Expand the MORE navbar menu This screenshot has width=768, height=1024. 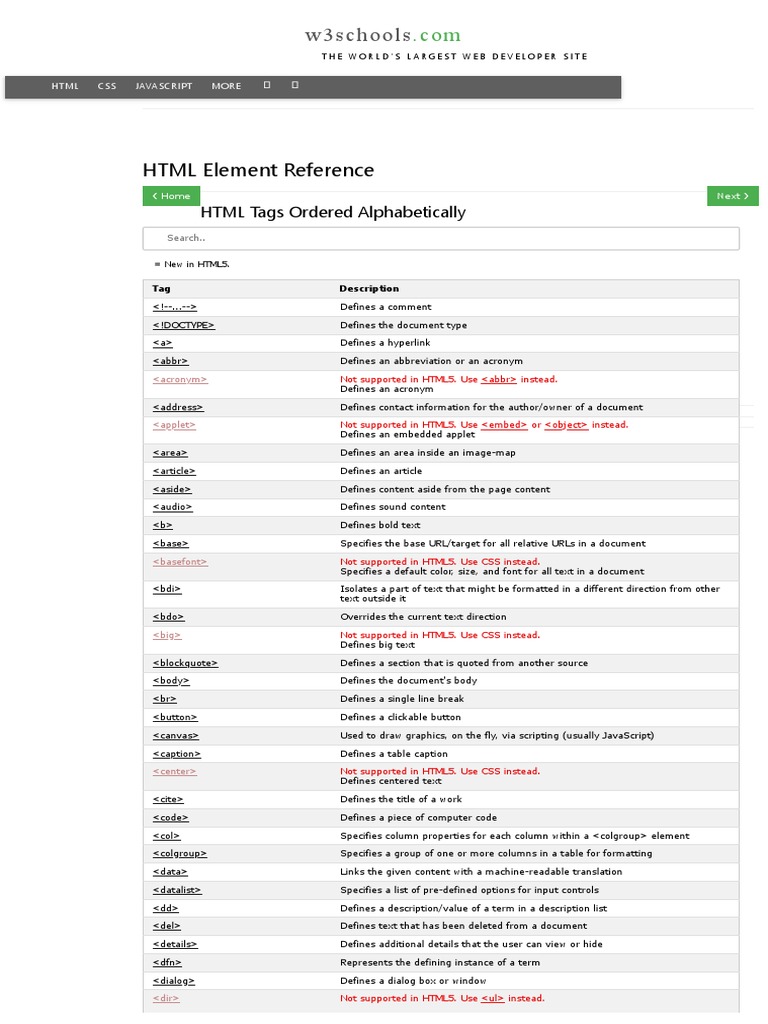[226, 86]
